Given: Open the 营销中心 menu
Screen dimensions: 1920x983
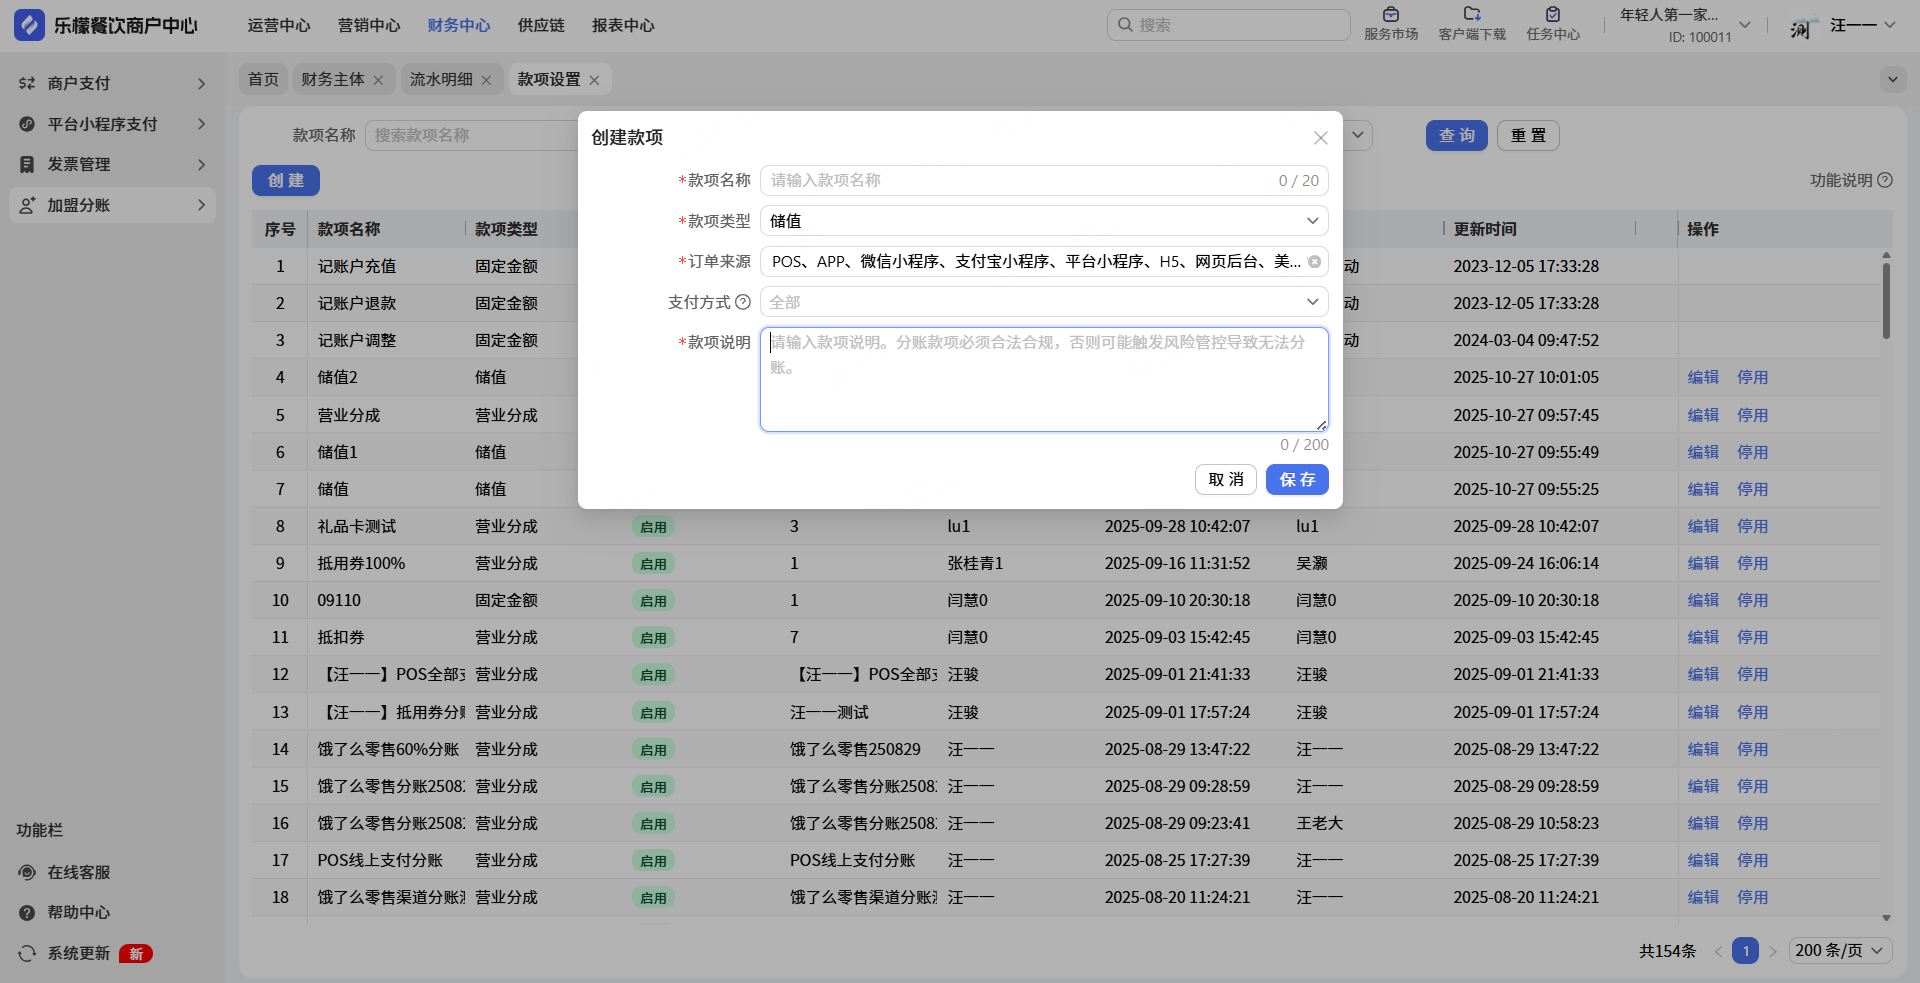Looking at the screenshot, I should 369,25.
